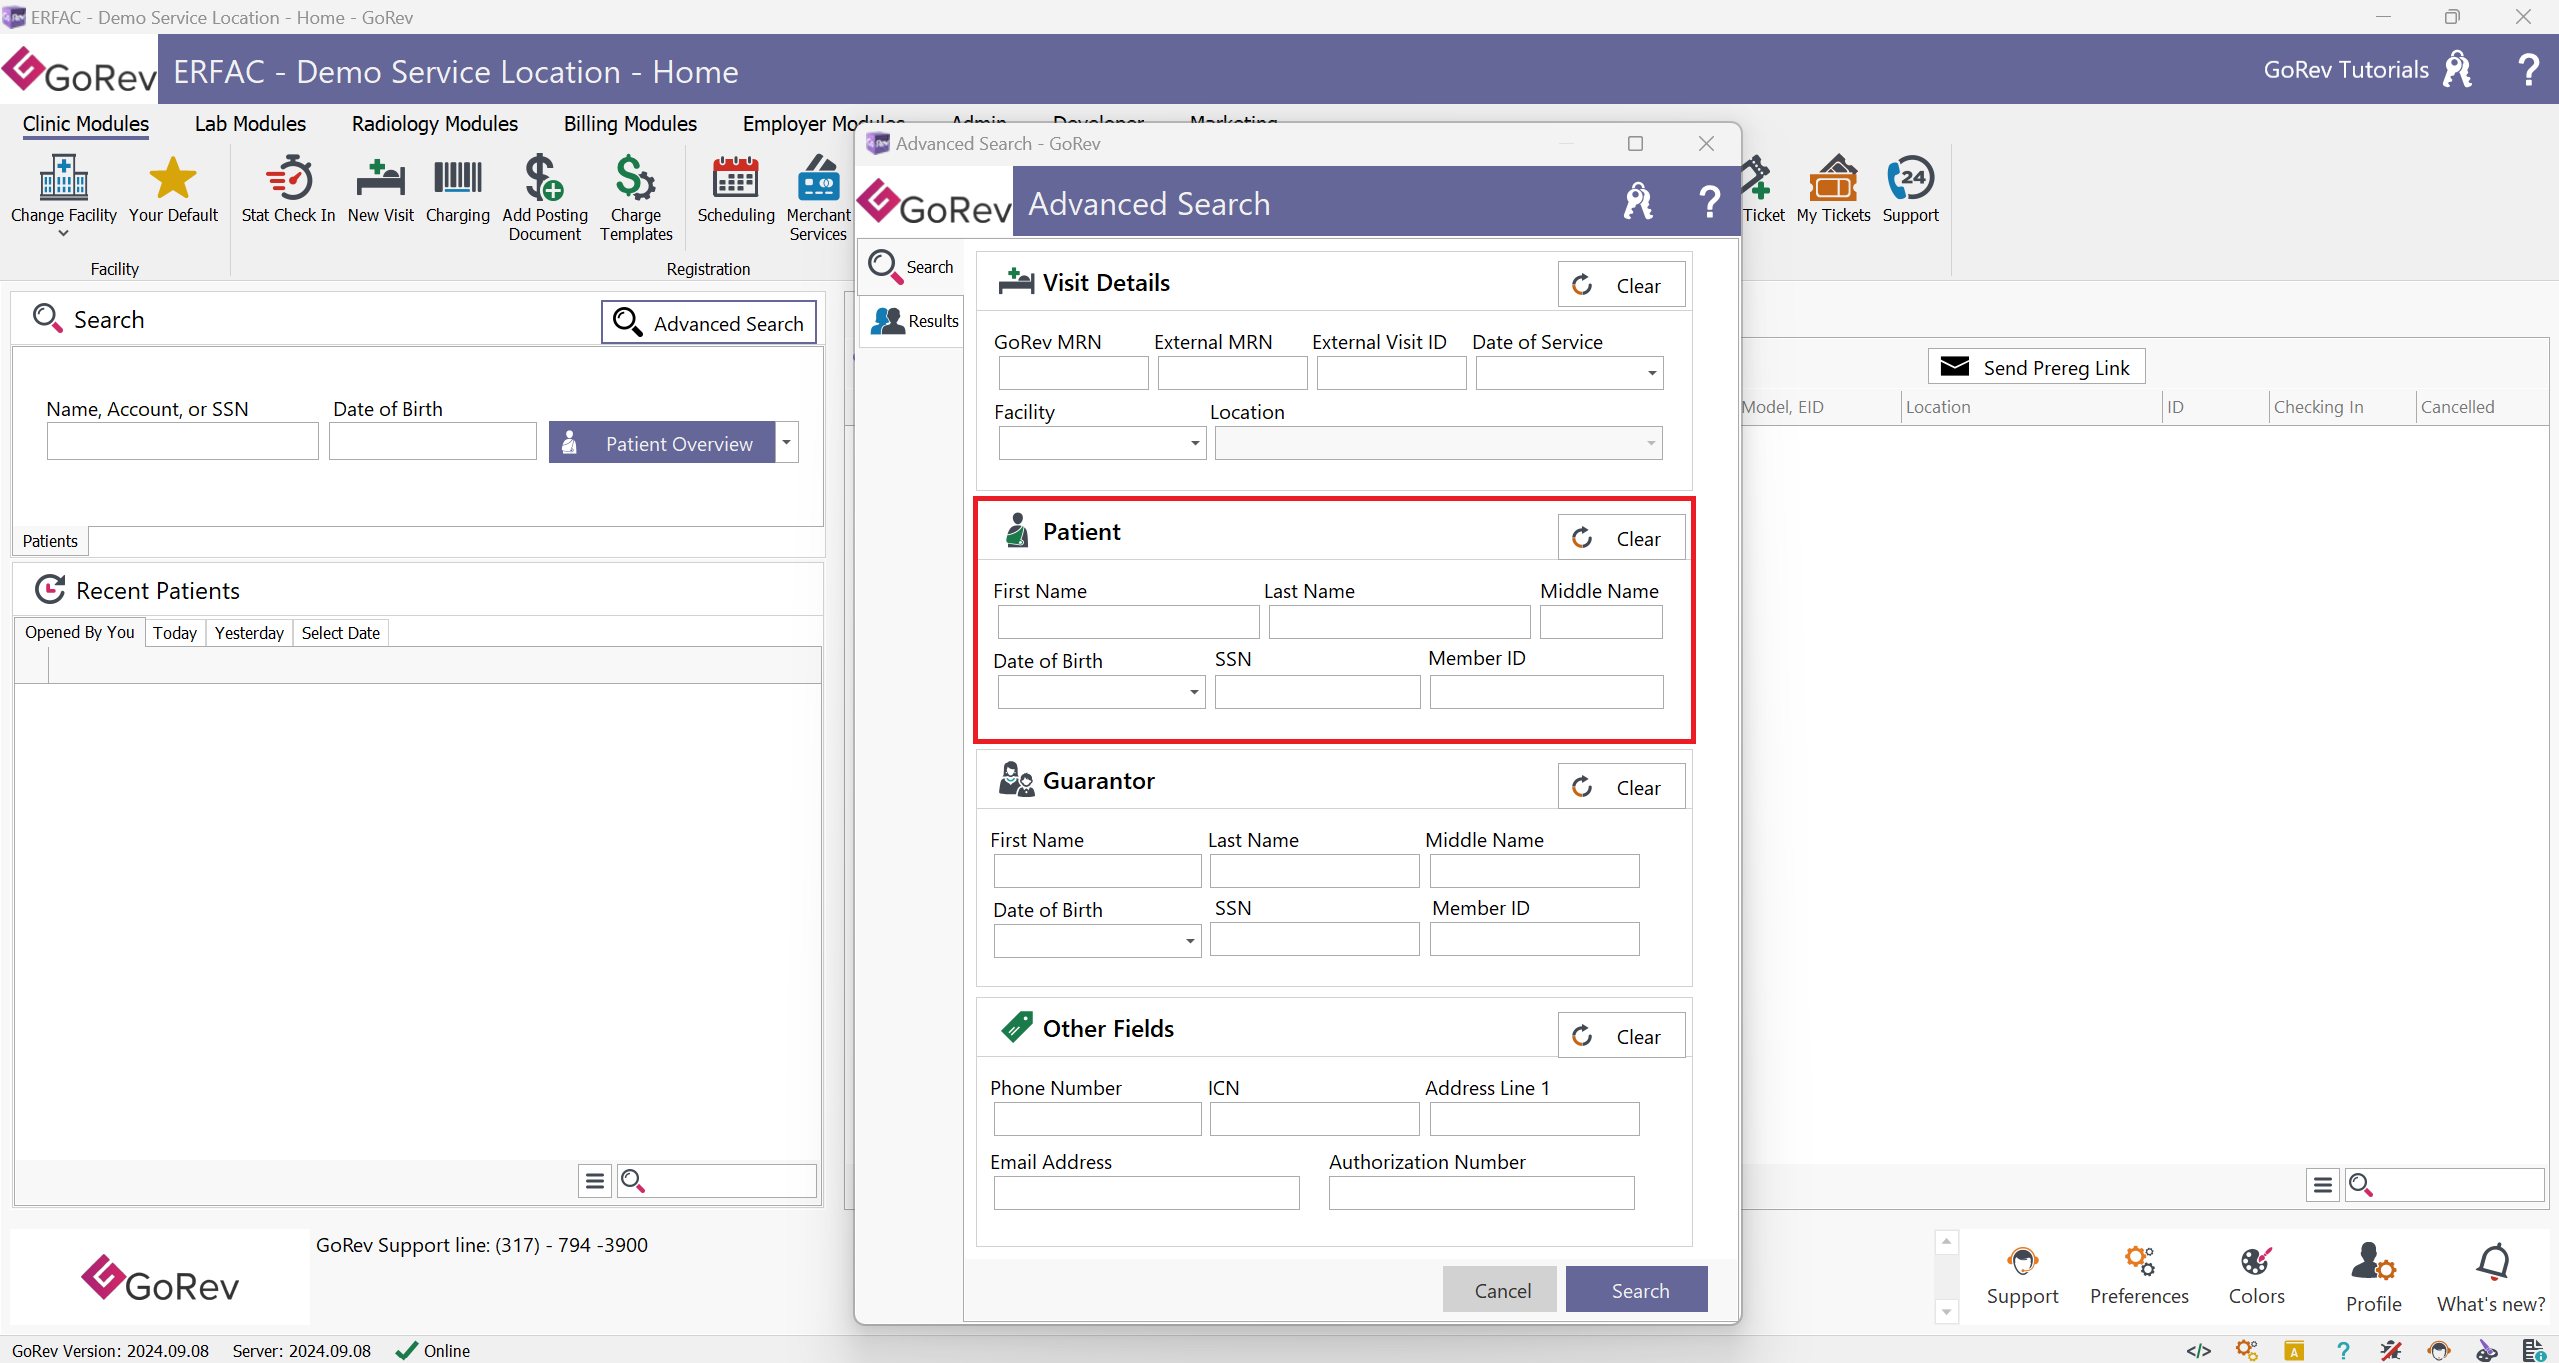The width and height of the screenshot is (2559, 1363).
Task: Expand the Facility dropdown in Visit Details
Action: tap(1195, 443)
